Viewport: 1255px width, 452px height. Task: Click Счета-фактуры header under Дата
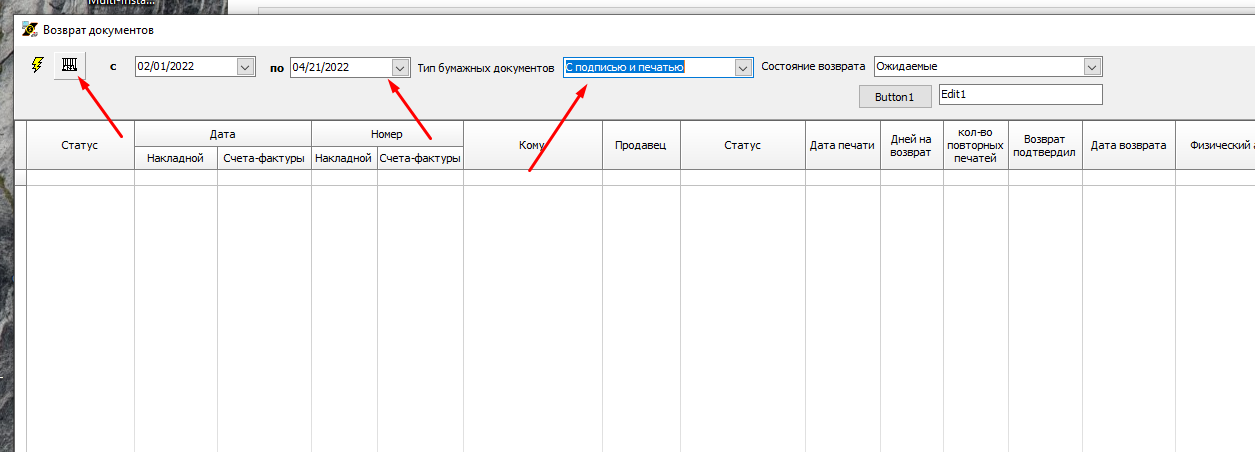coord(264,158)
